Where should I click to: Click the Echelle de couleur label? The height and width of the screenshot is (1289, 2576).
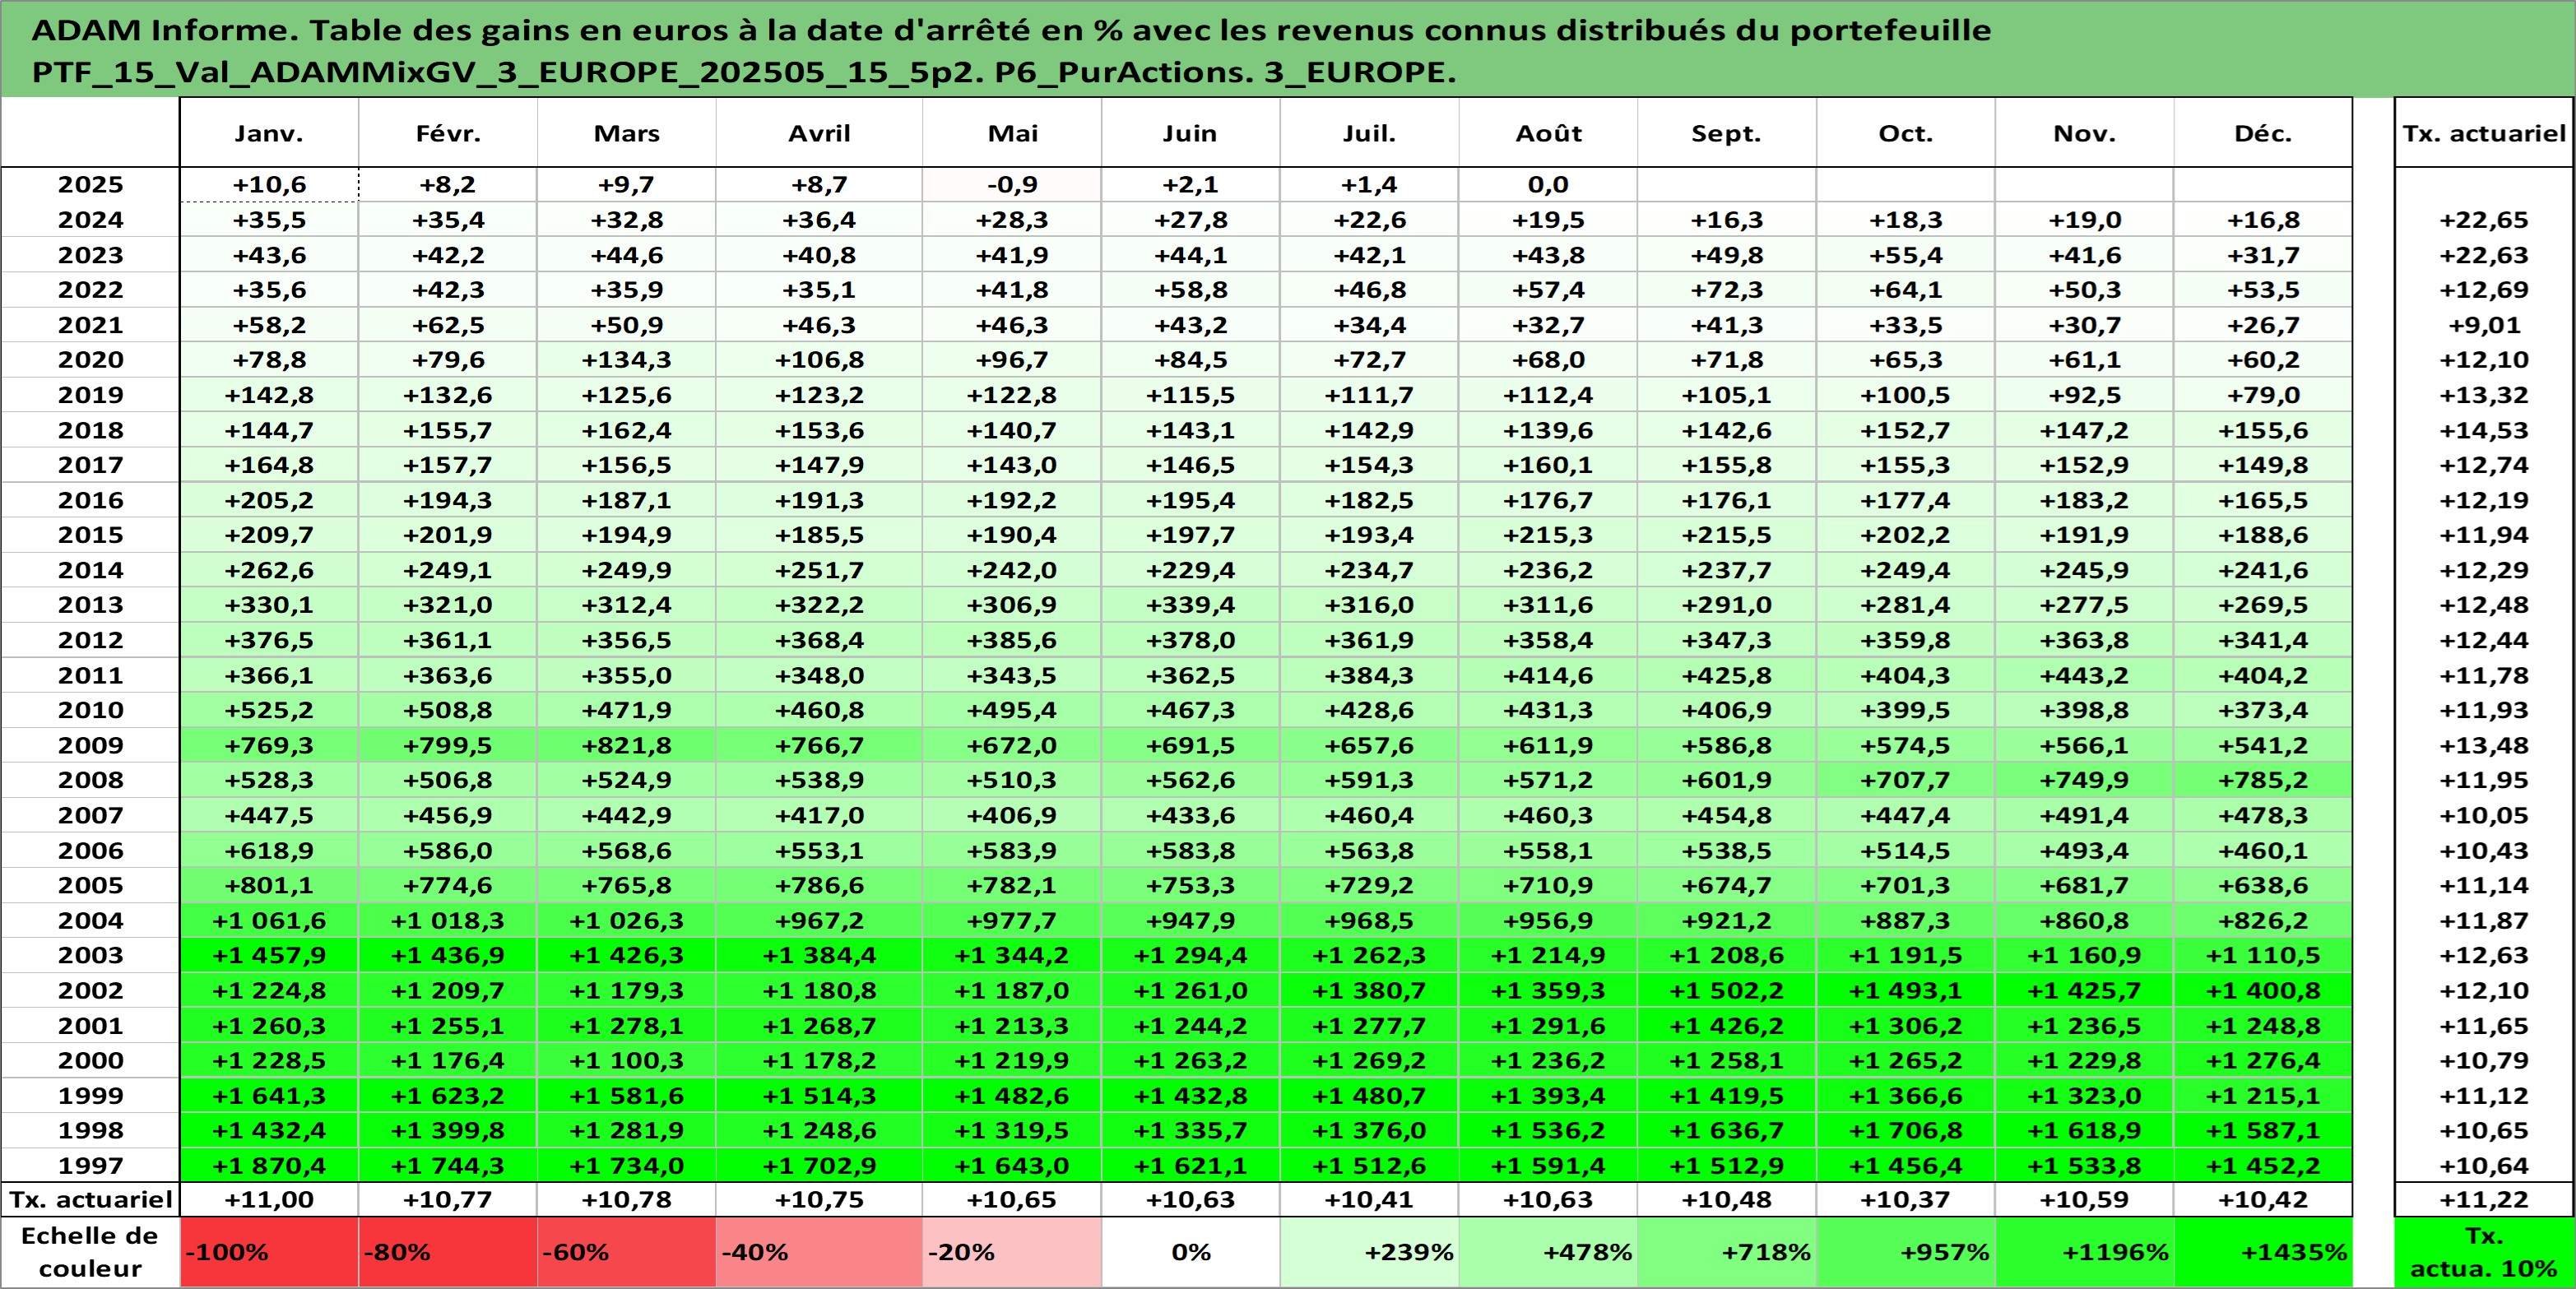pos(90,1252)
